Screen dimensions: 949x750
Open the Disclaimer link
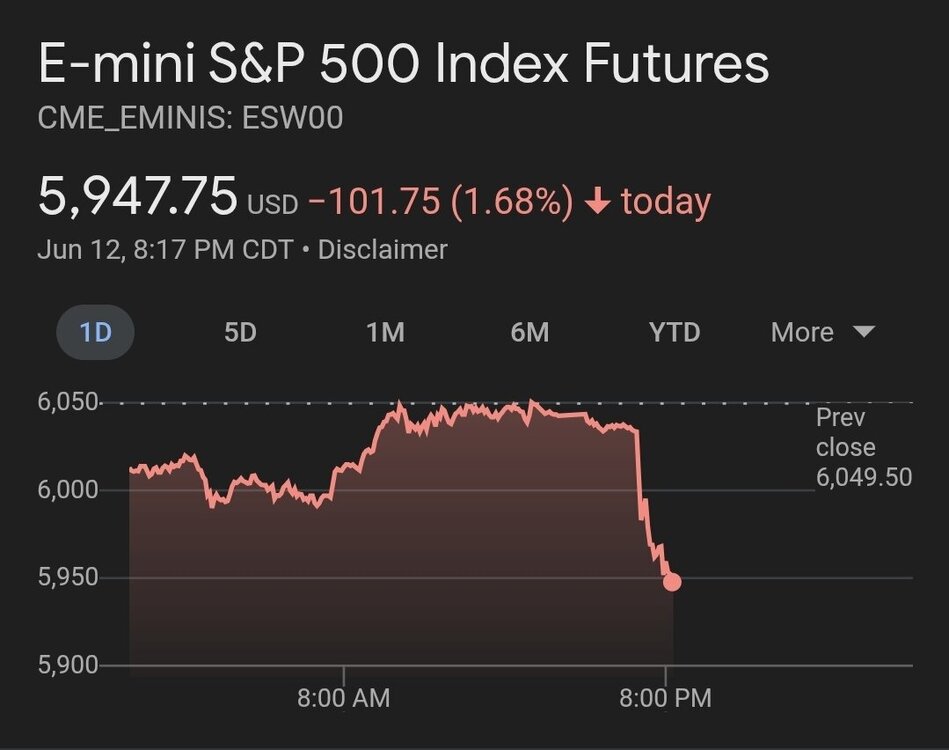pyautogui.click(x=382, y=249)
